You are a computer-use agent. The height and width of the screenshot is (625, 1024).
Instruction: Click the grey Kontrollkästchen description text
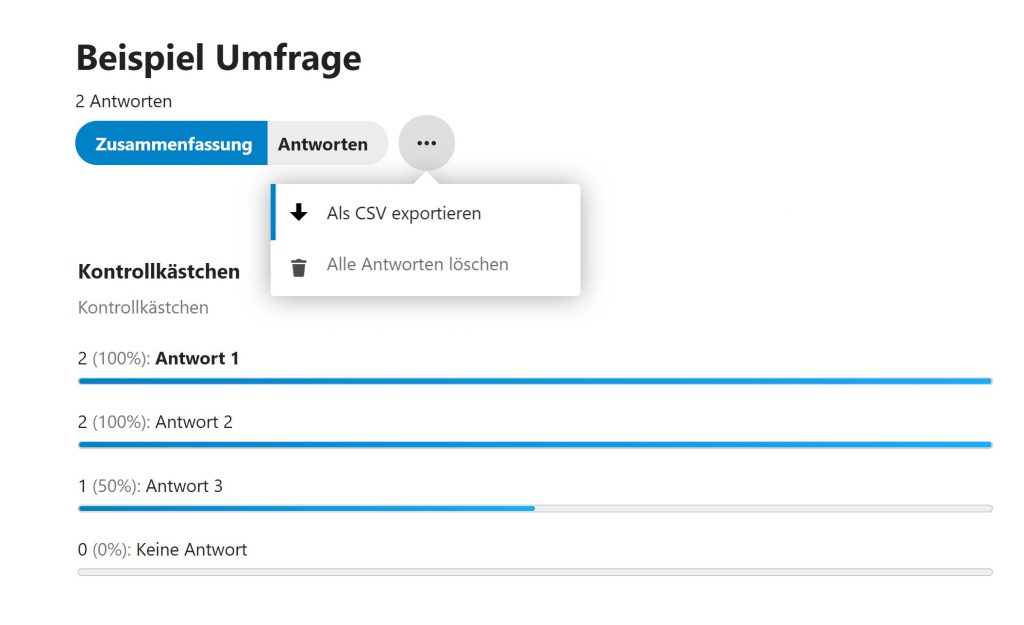(143, 307)
